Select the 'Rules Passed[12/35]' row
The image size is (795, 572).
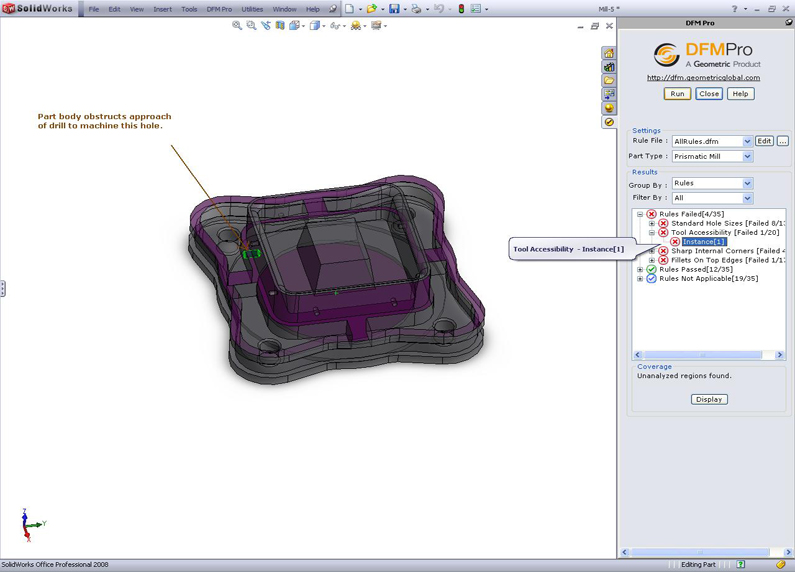696,269
